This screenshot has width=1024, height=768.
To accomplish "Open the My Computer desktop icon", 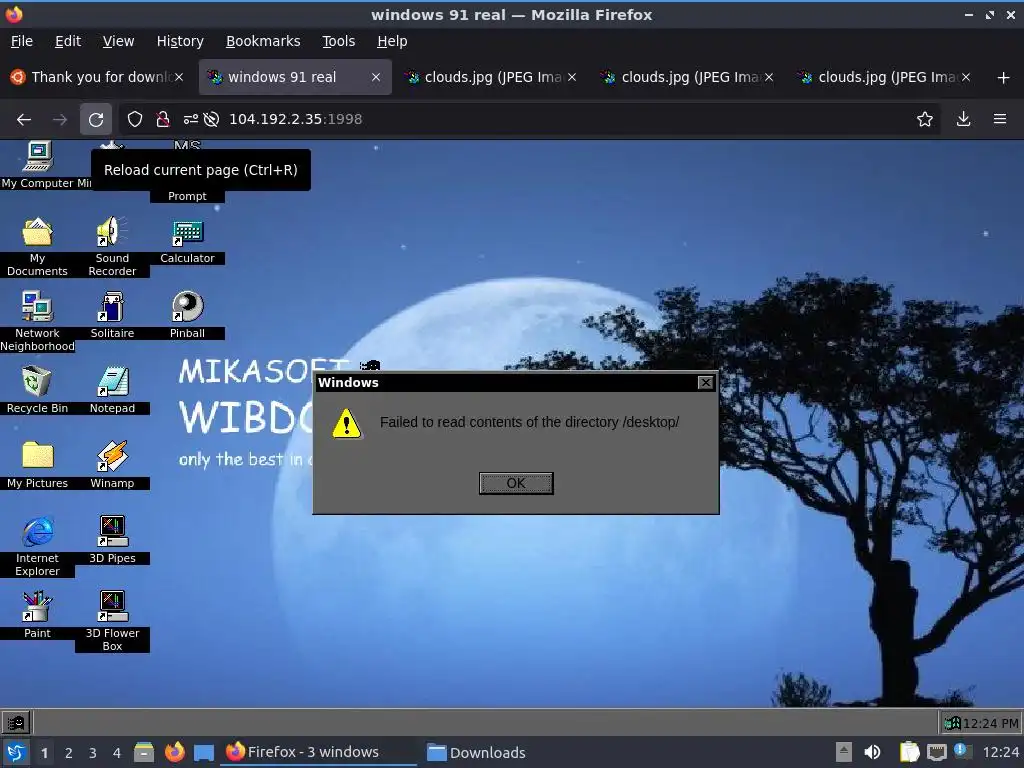I will pyautogui.click(x=37, y=164).
